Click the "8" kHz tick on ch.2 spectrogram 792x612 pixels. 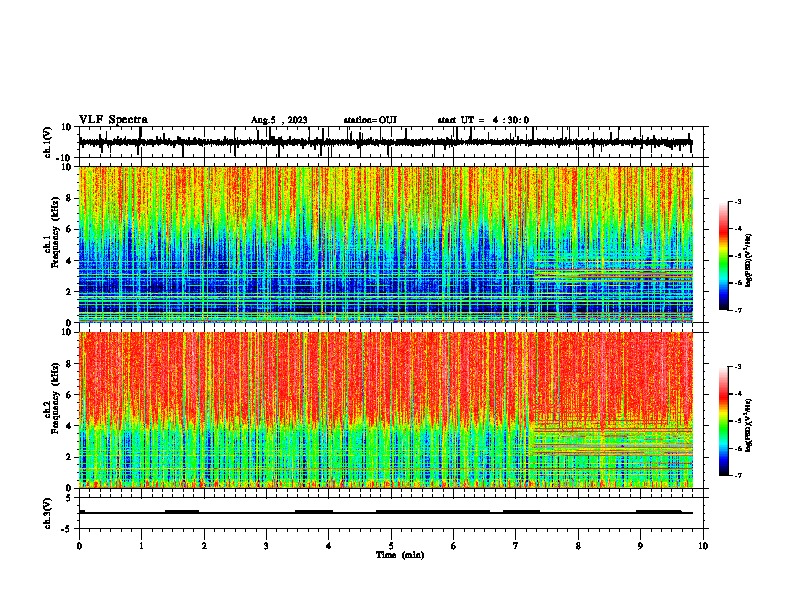[69, 364]
